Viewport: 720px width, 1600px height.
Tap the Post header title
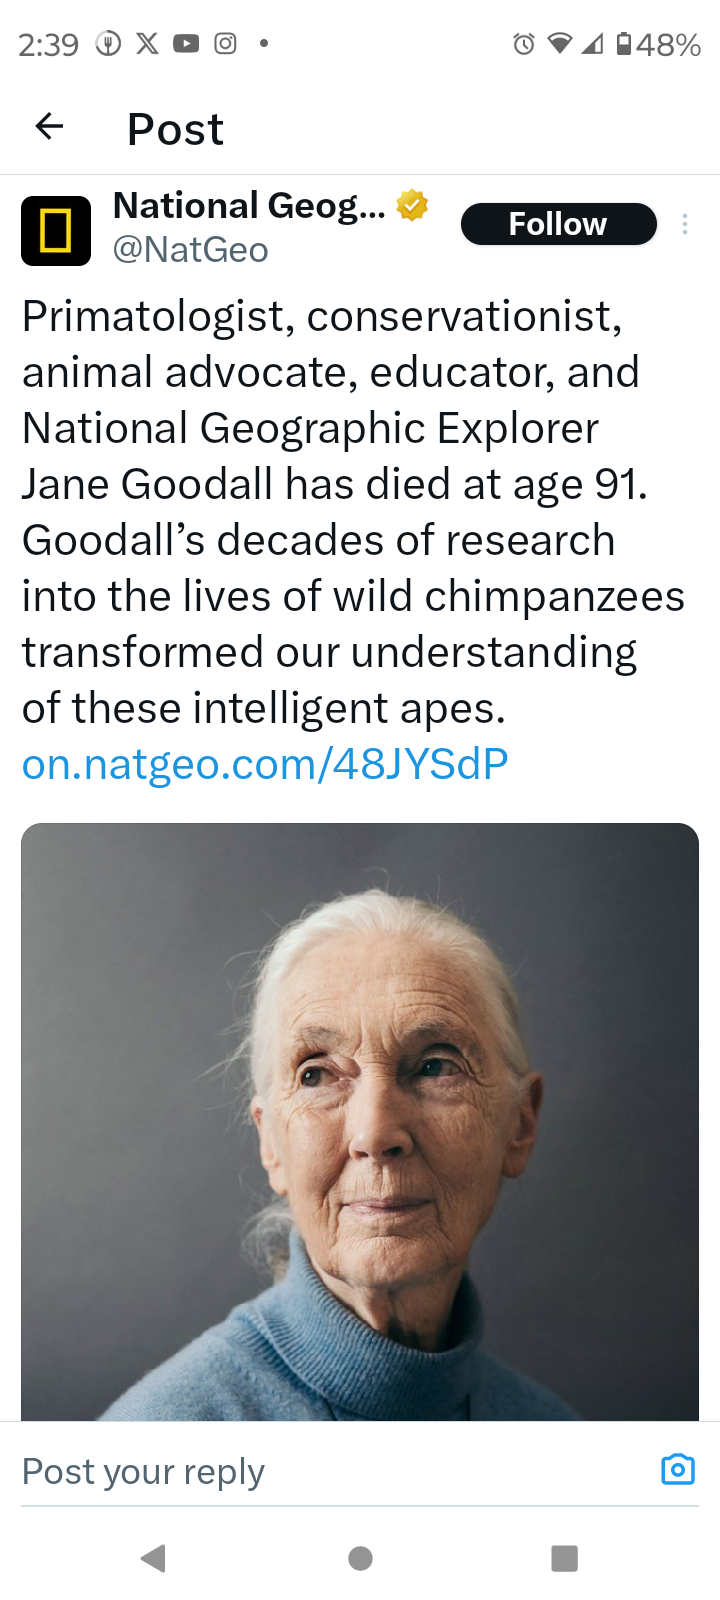[x=175, y=129]
